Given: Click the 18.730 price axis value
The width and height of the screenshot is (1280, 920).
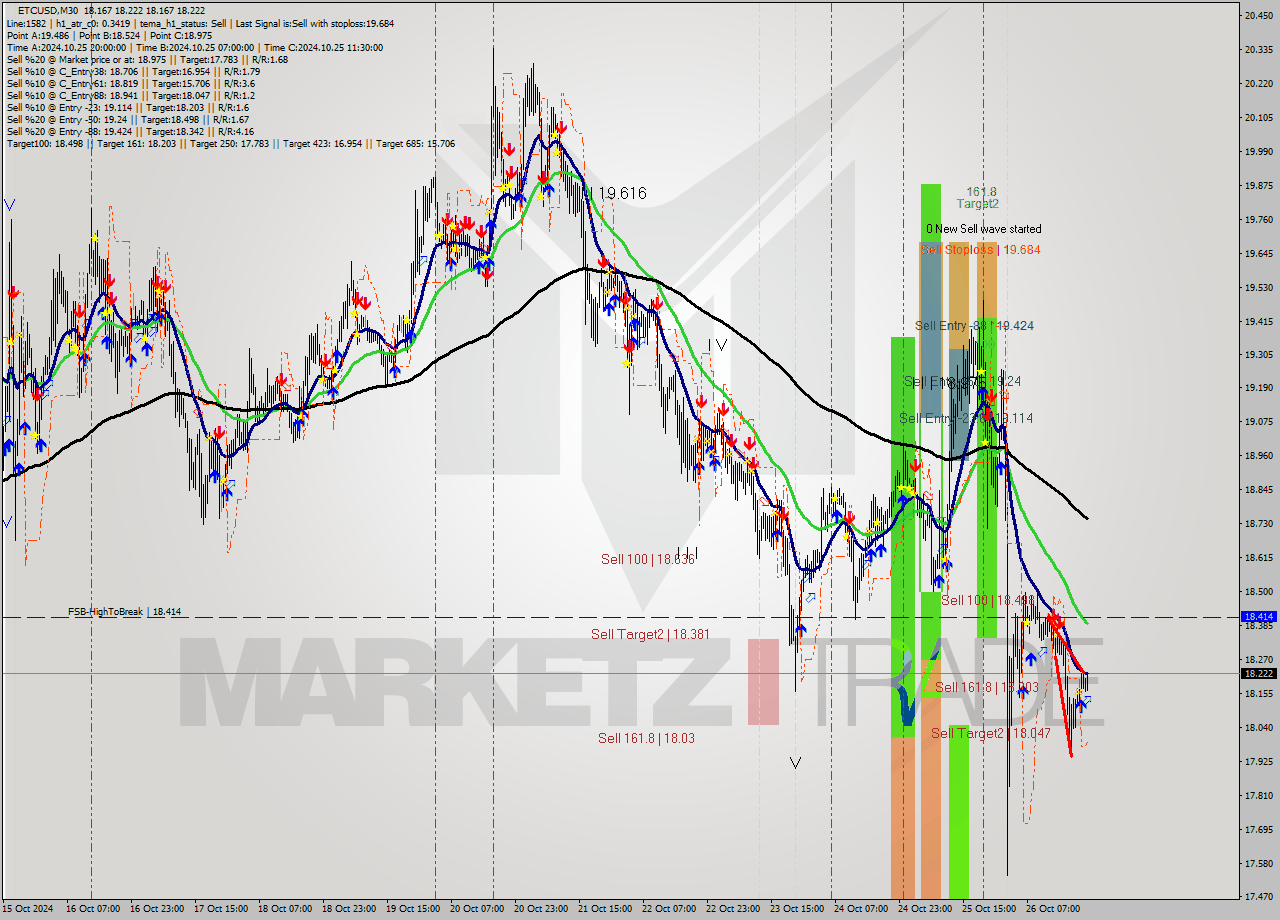Looking at the screenshot, I should [1257, 524].
